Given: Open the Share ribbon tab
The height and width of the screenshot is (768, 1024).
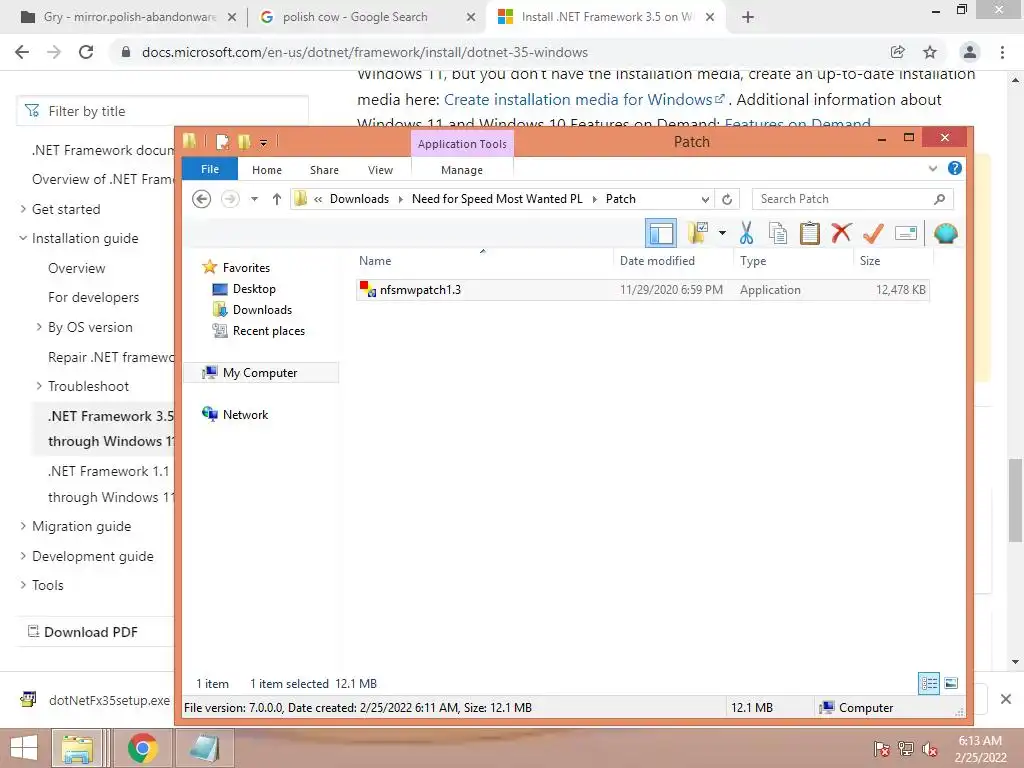Looking at the screenshot, I should [324, 170].
